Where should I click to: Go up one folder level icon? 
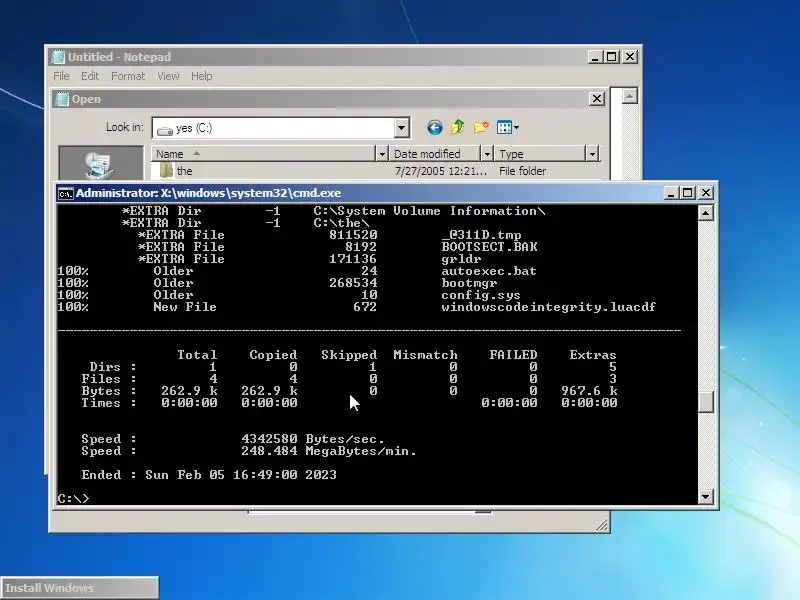point(458,127)
